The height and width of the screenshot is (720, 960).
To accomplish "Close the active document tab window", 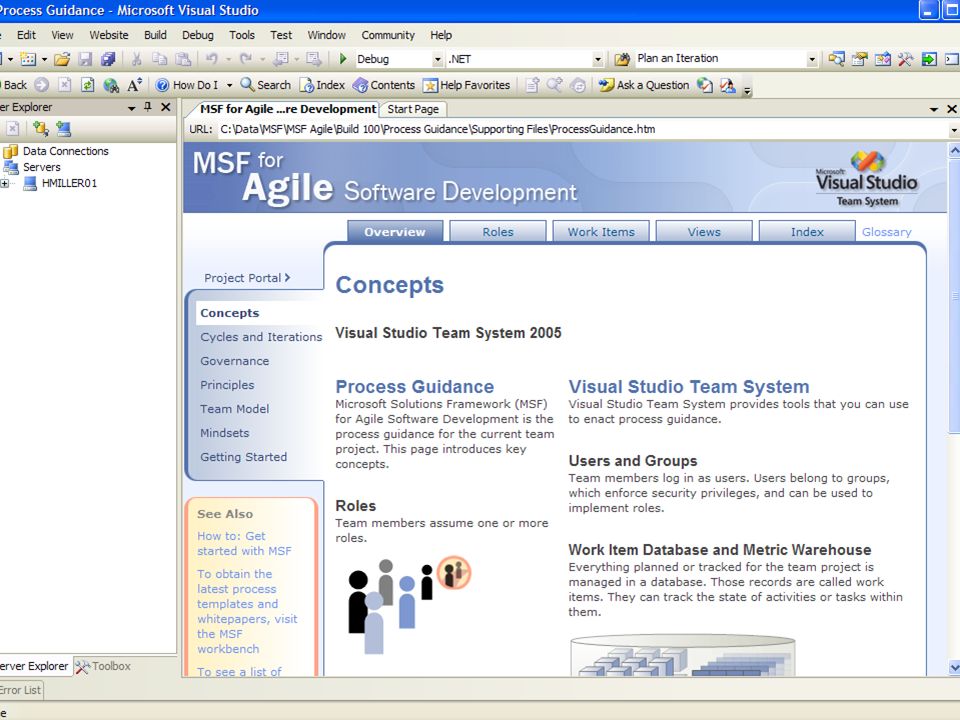I will coord(951,109).
